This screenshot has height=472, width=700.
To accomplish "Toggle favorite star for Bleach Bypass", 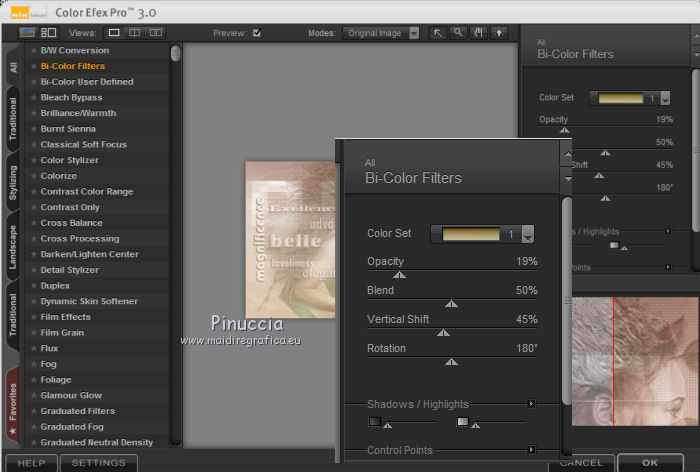I will coord(33,98).
